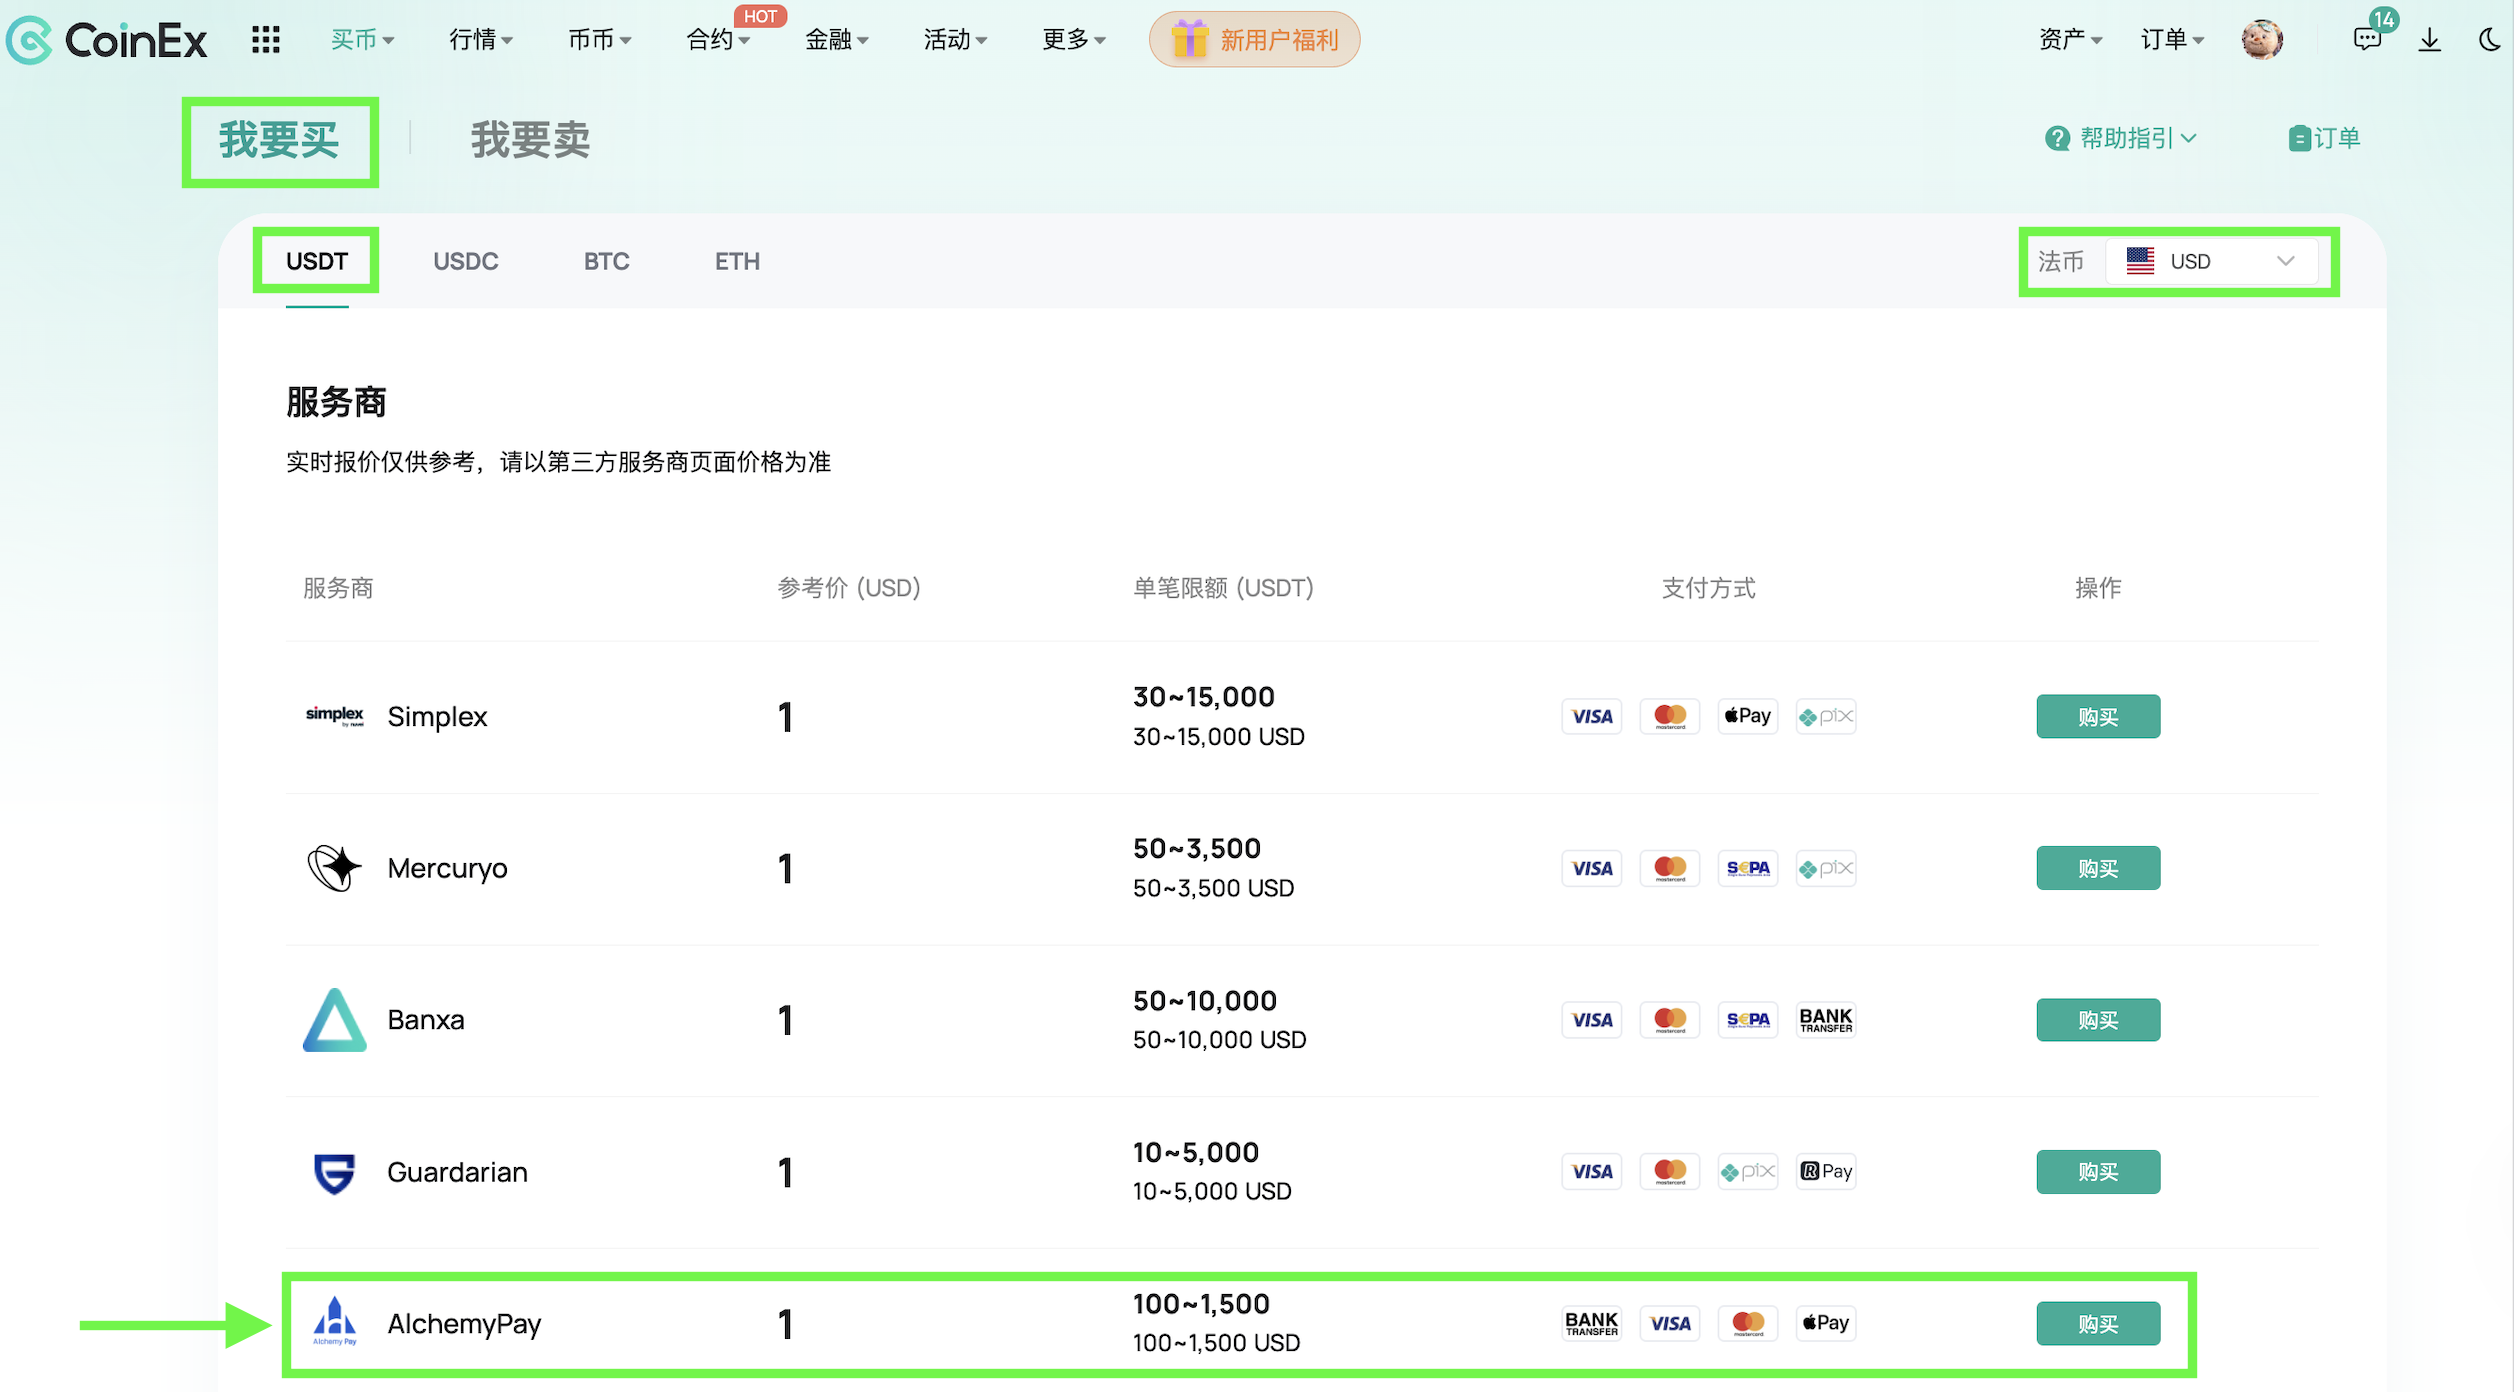The height and width of the screenshot is (1392, 2514).
Task: Click the Guardarian provider logo
Action: (x=335, y=1172)
